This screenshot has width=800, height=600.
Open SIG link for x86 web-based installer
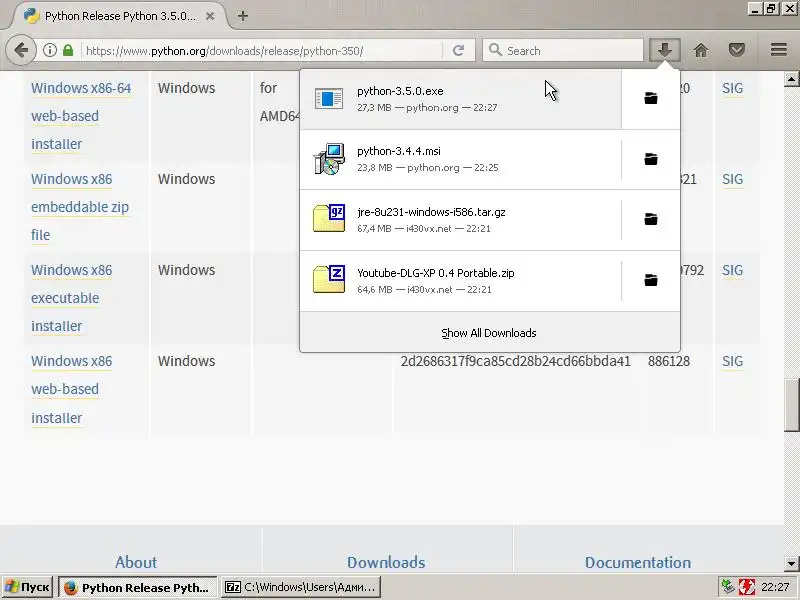pyautogui.click(x=732, y=361)
